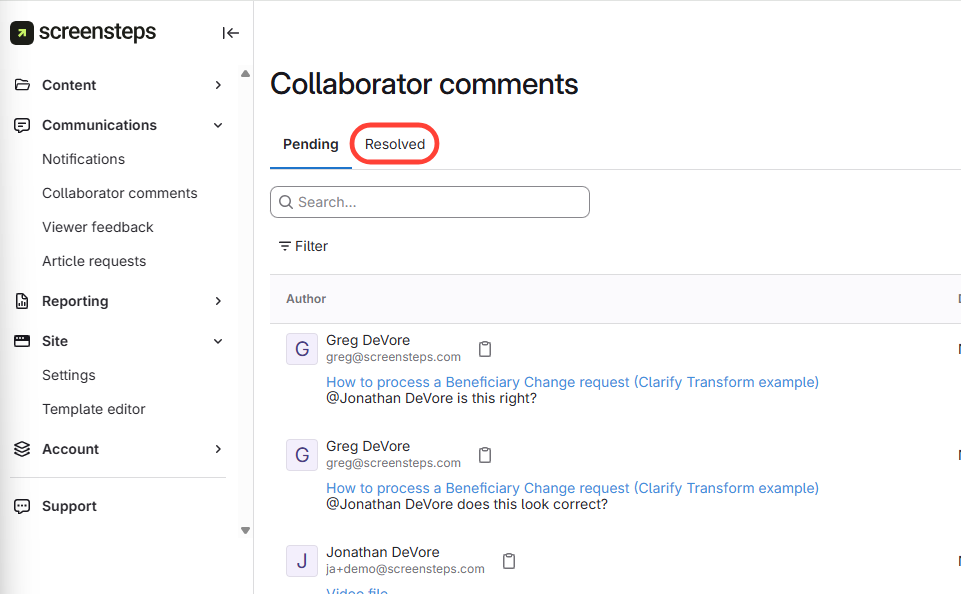
Task: Click the ScreenSteps logo
Action: [84, 32]
